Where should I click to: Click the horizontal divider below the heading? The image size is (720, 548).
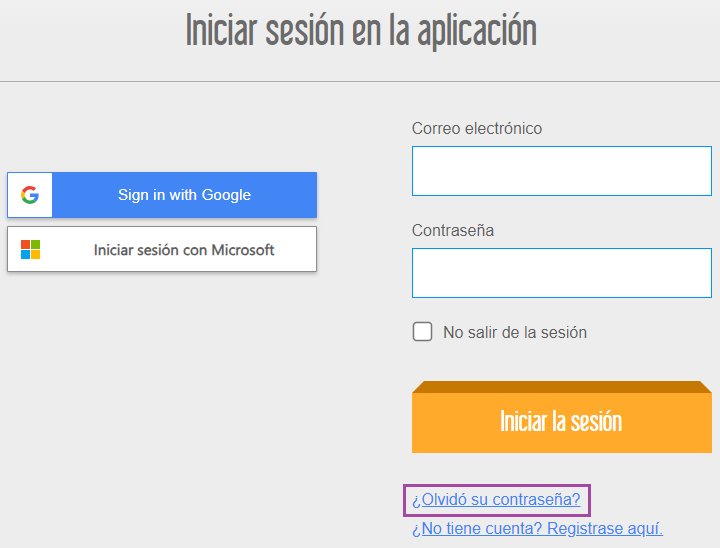coord(360,81)
